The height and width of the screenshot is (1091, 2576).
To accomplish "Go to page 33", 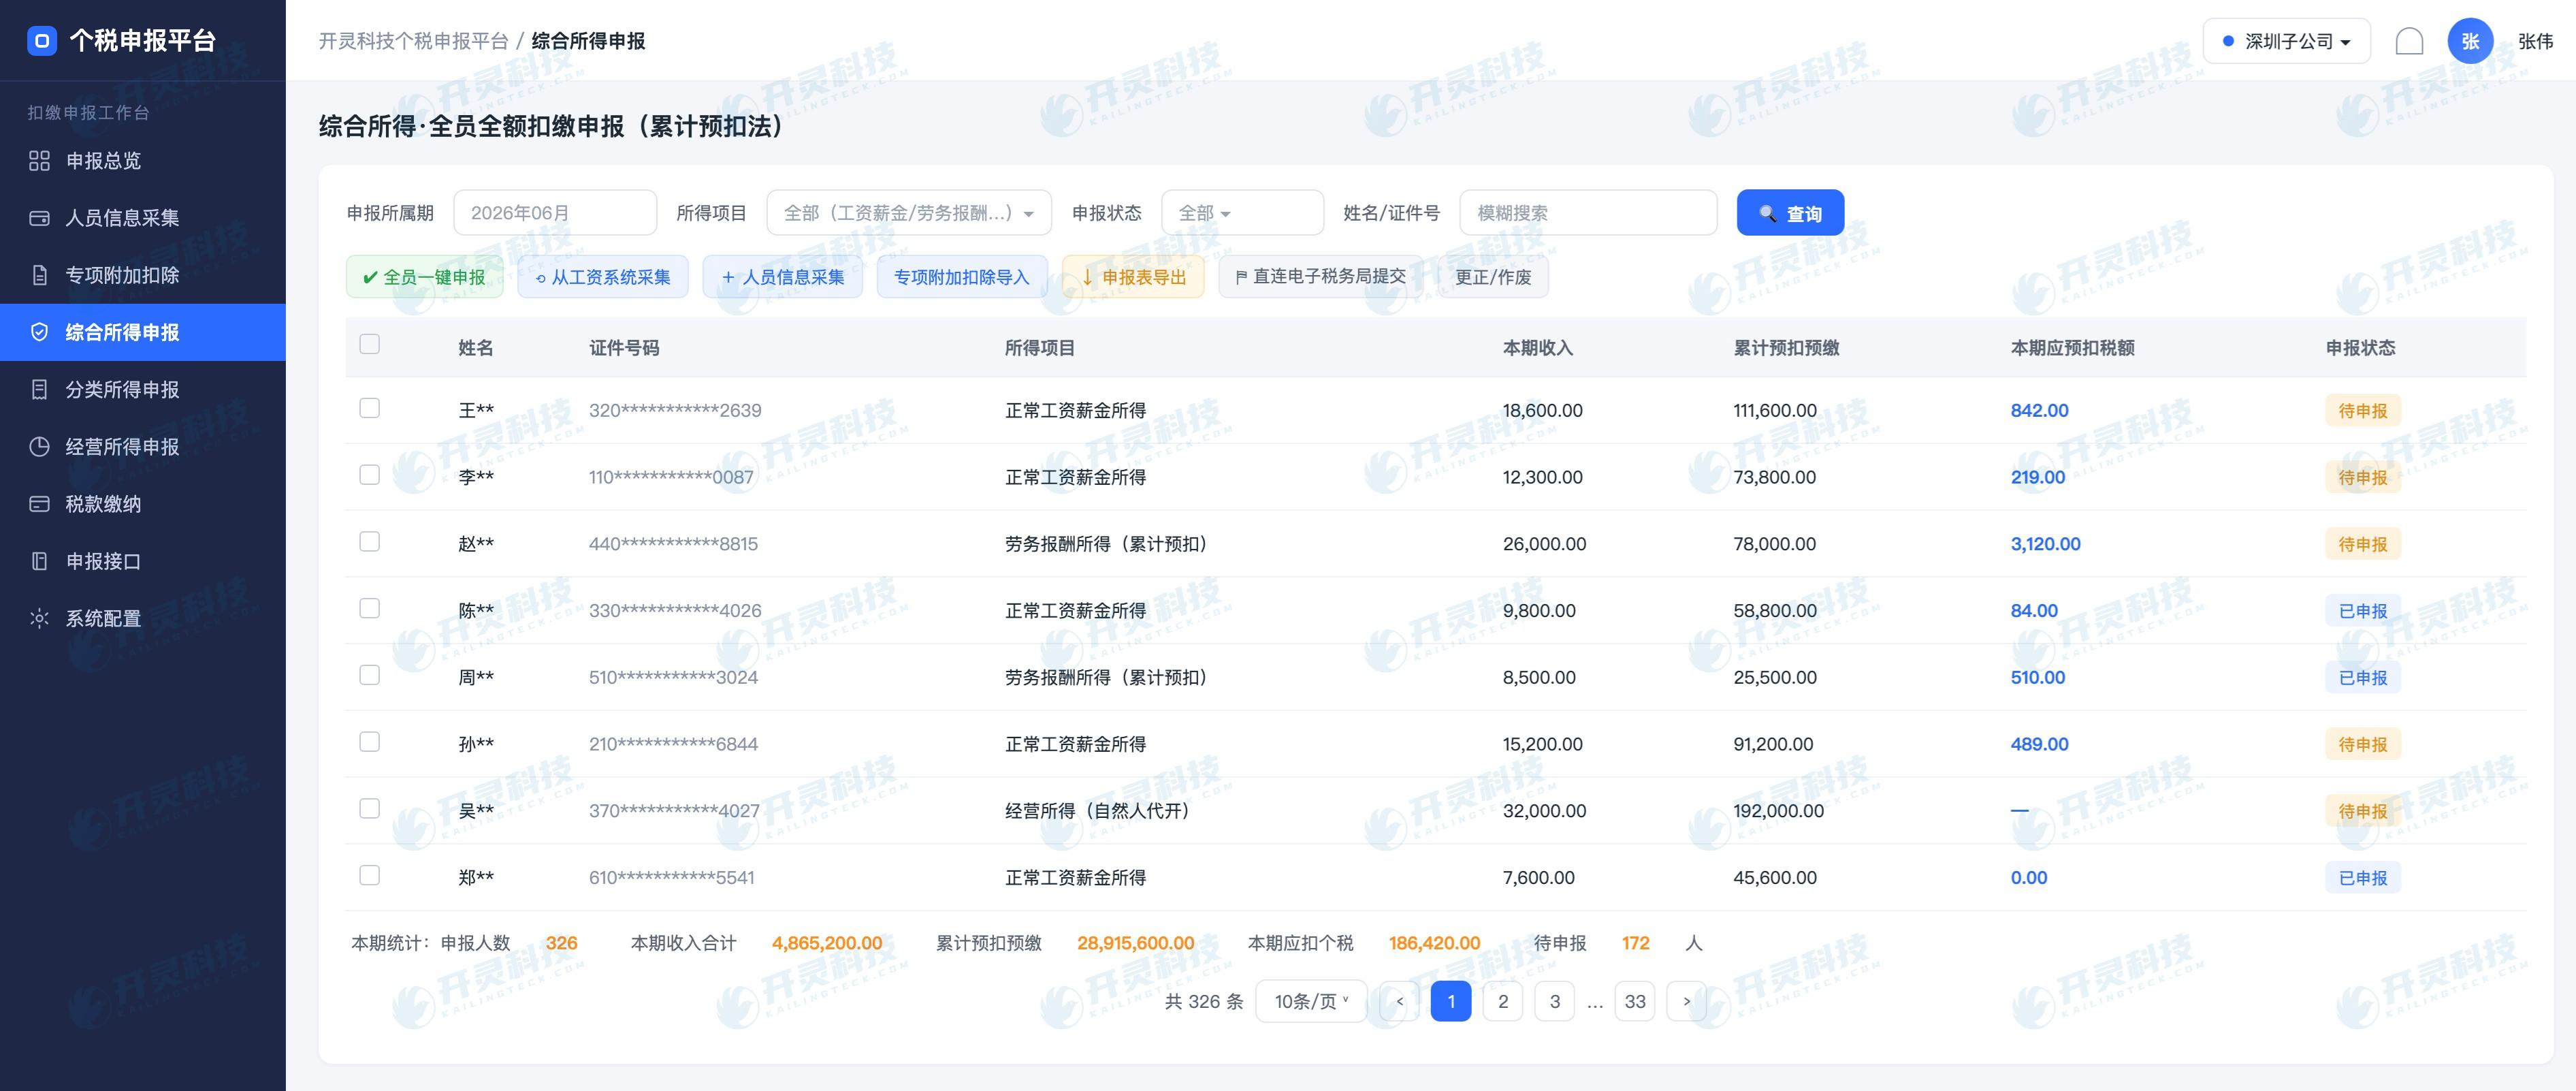I will click(1635, 1001).
